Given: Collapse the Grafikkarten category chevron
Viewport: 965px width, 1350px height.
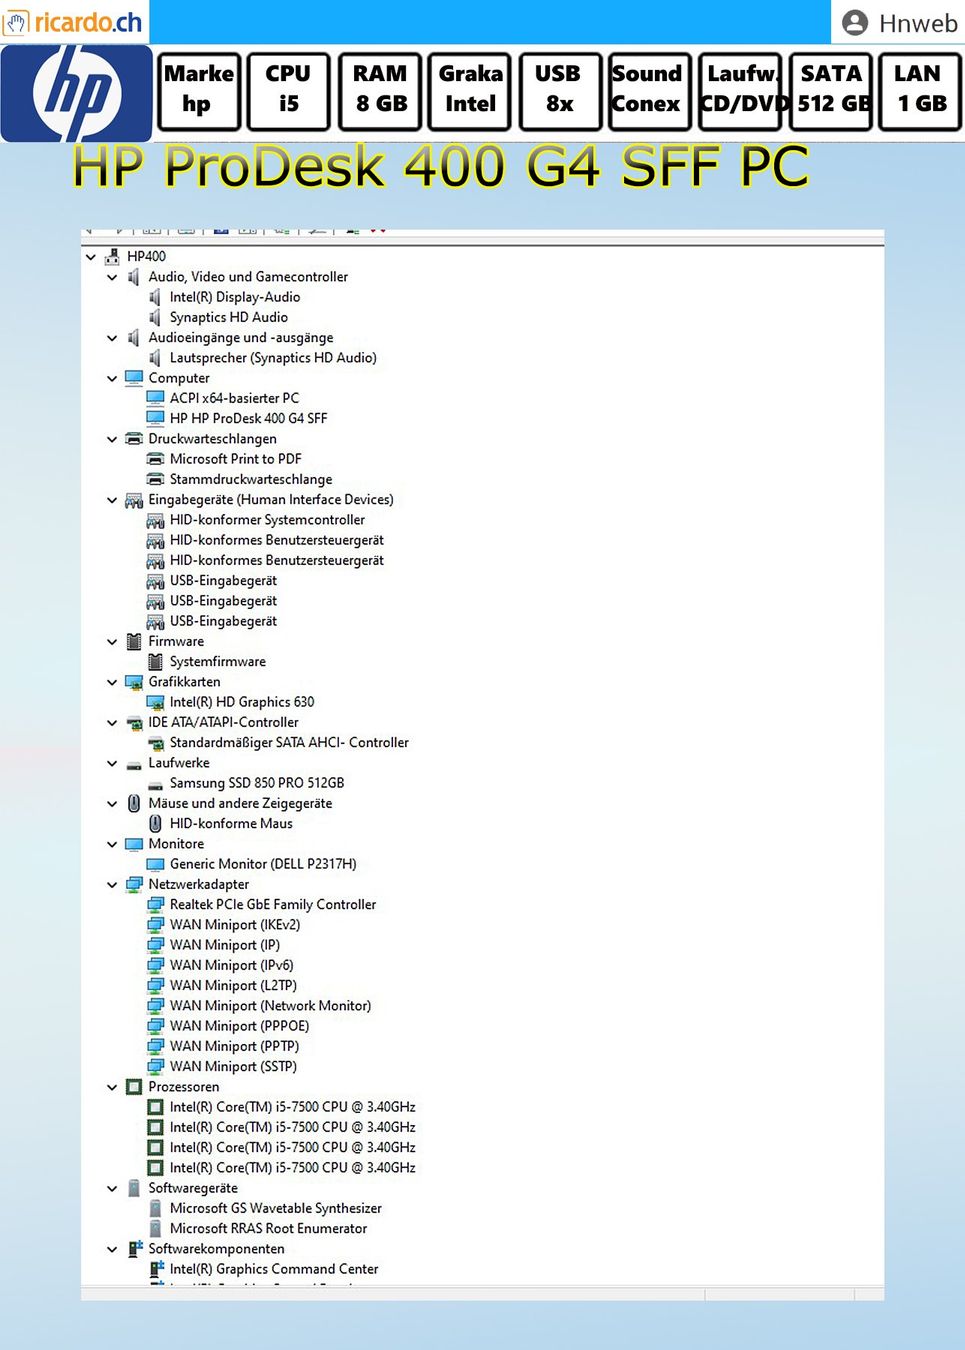Looking at the screenshot, I should tap(112, 682).
